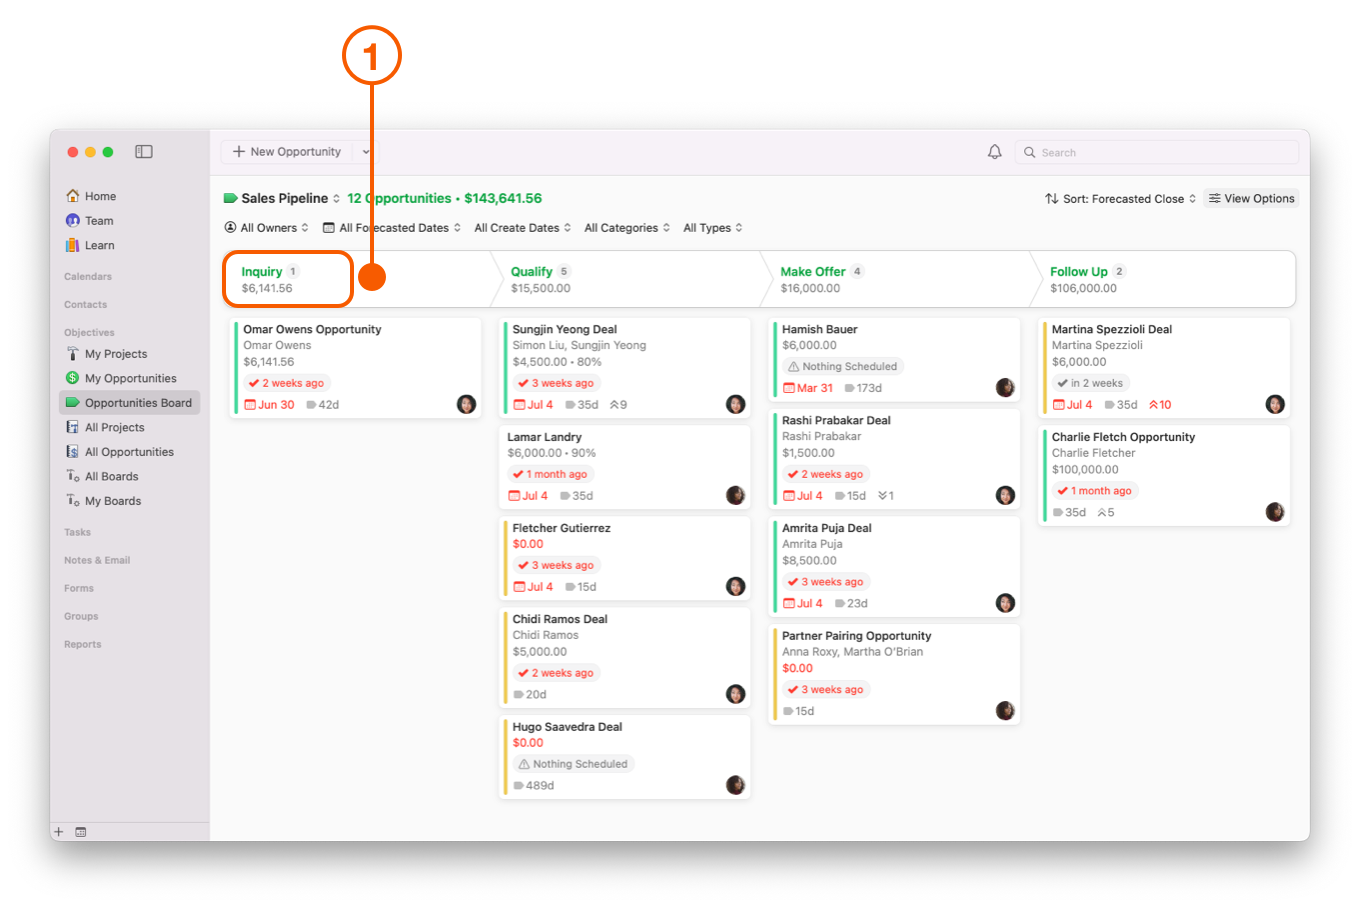Toggle the sidebar visibility icon

144,152
